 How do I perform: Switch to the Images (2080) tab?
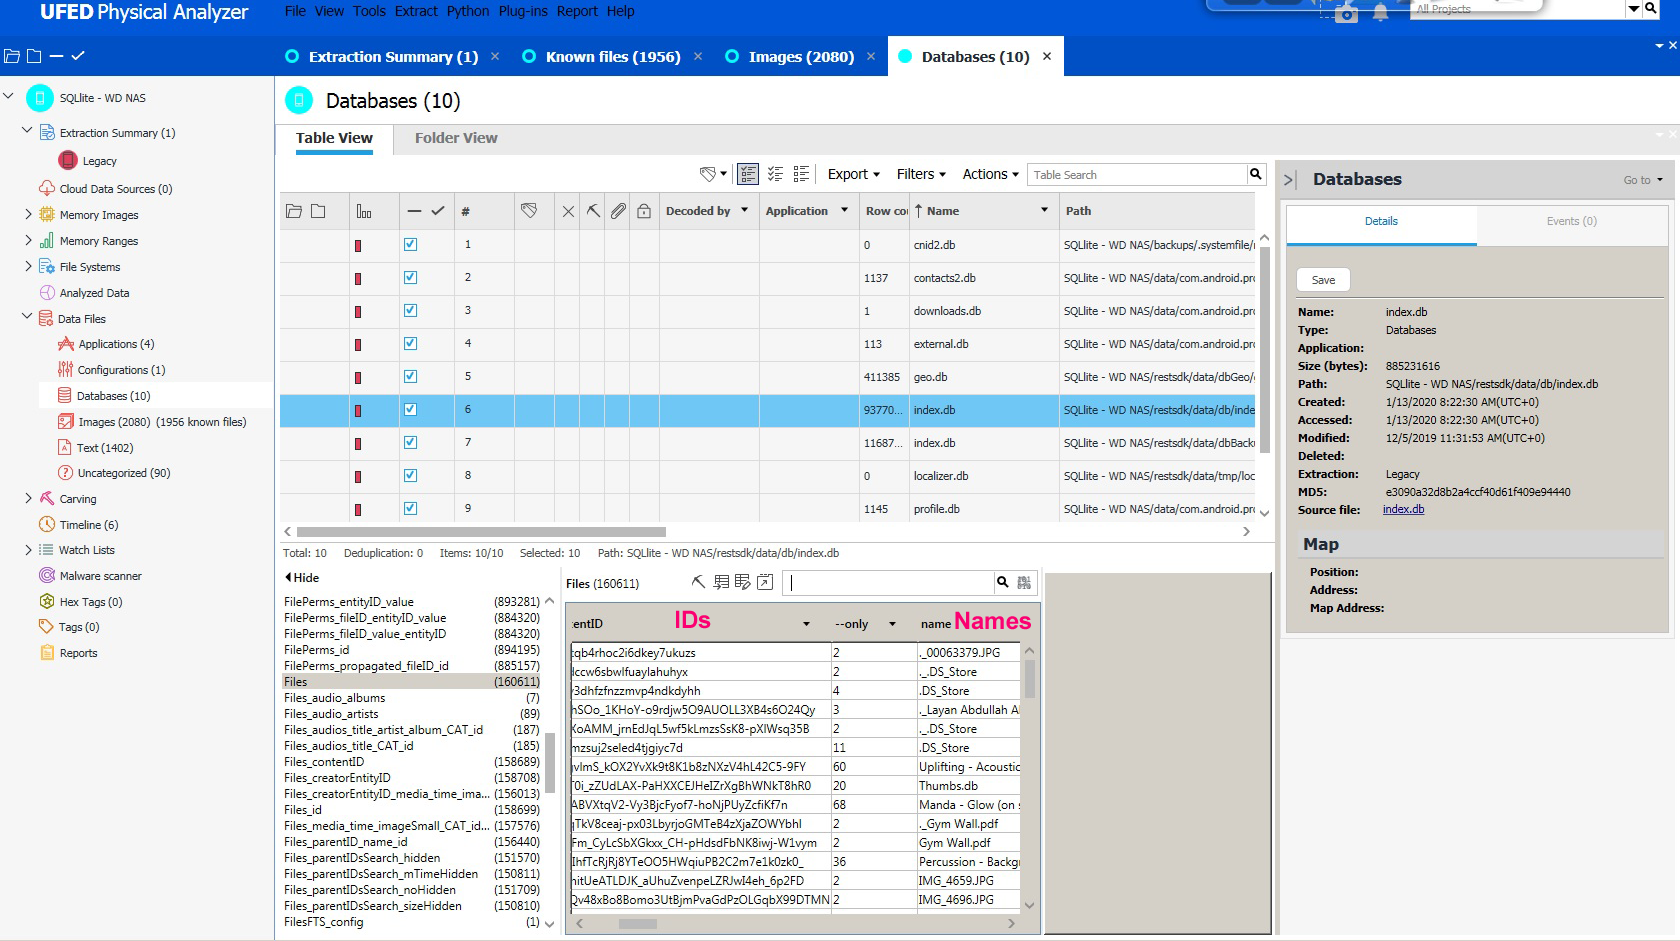coord(801,57)
